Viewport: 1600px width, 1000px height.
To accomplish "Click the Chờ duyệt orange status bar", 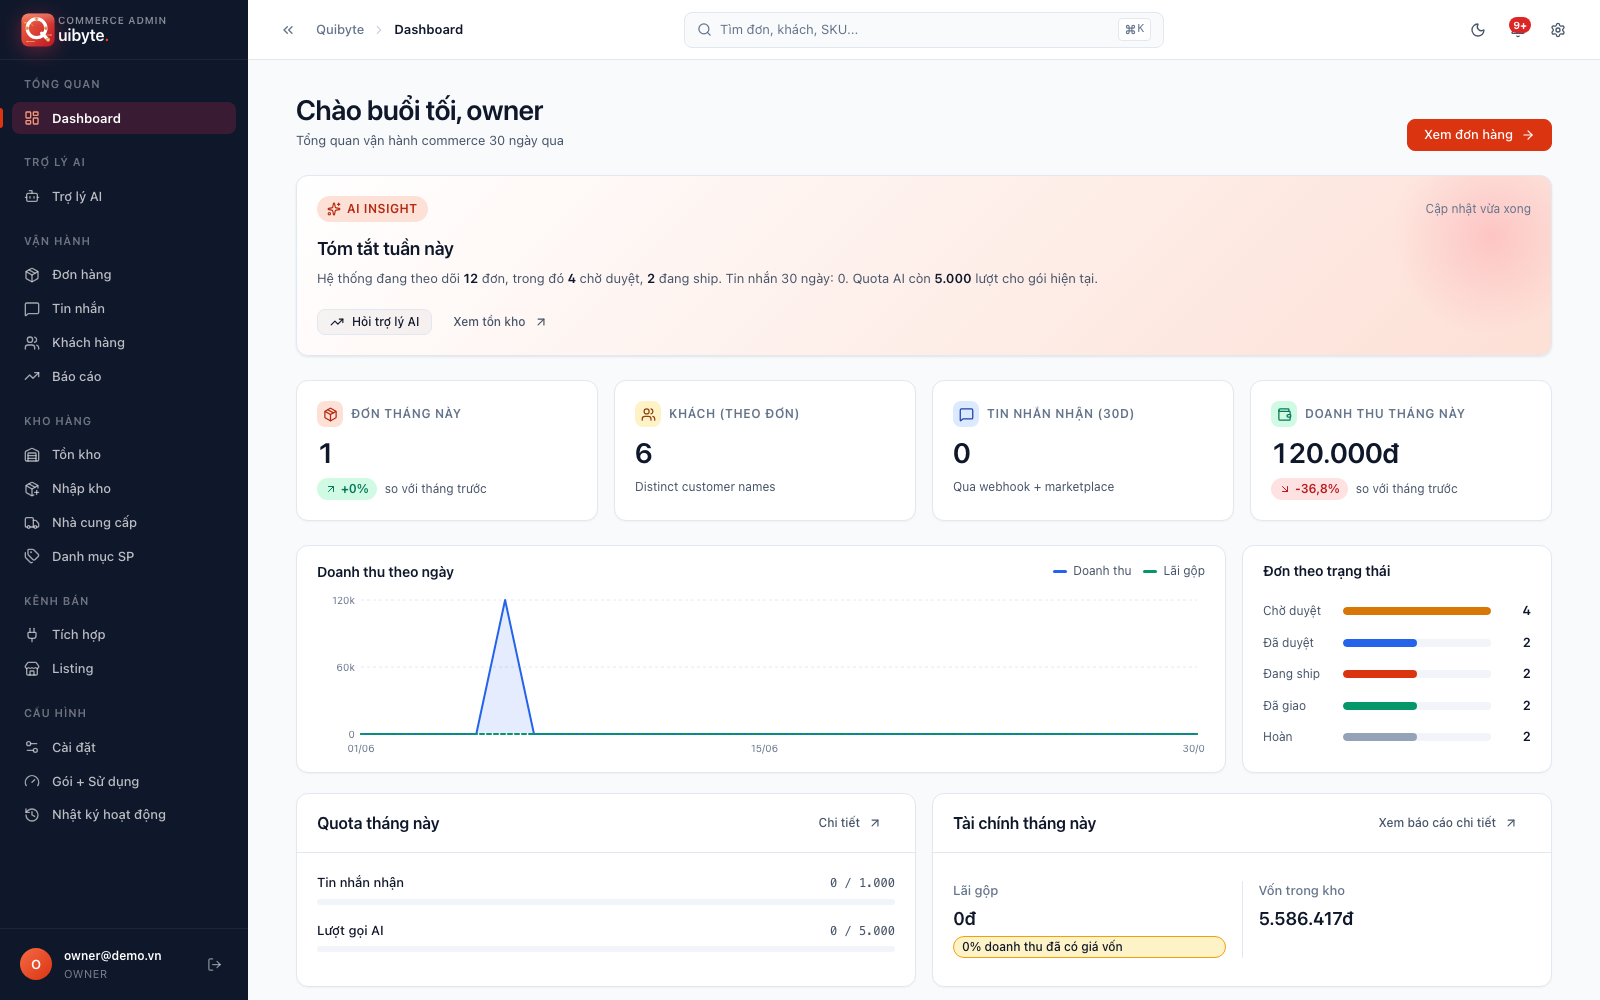I will (x=1416, y=611).
